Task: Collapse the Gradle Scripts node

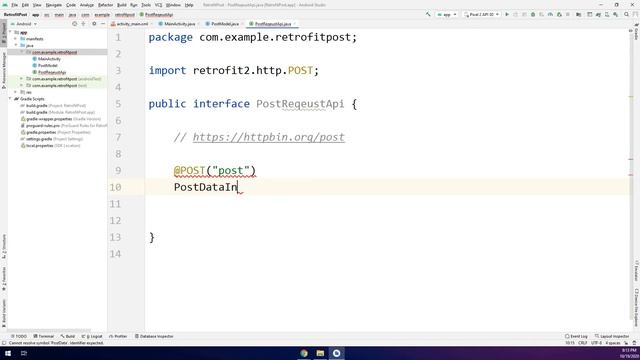Action: point(11,99)
